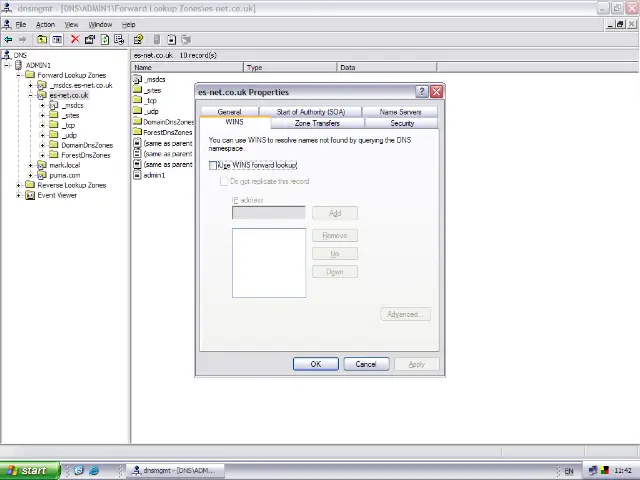The width and height of the screenshot is (640, 480).
Task: Click the Export List toolbar icon
Action: coord(119,40)
